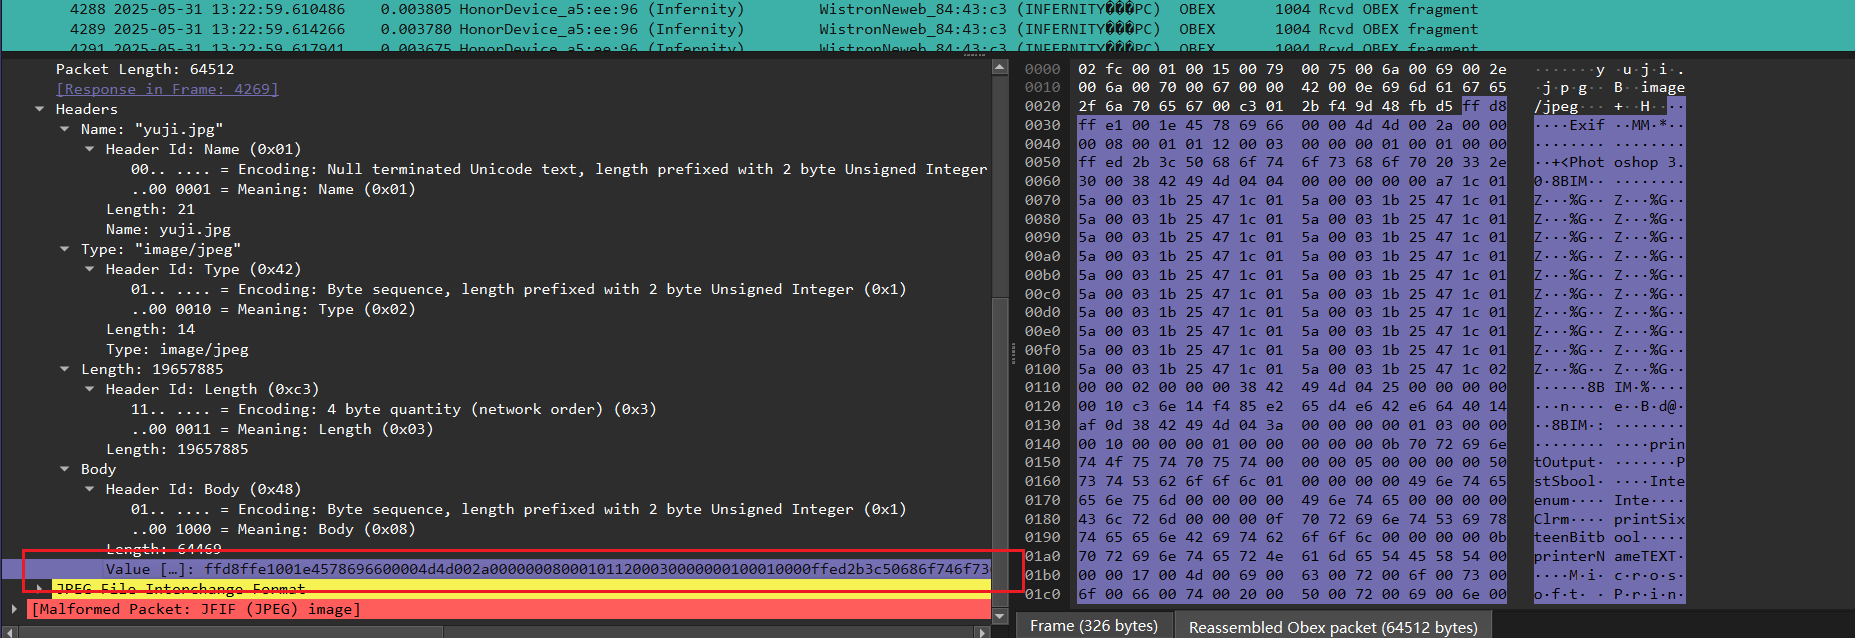1855x638 pixels.
Task: Collapse the Type "image/jpeg" header node
Action: (x=64, y=249)
